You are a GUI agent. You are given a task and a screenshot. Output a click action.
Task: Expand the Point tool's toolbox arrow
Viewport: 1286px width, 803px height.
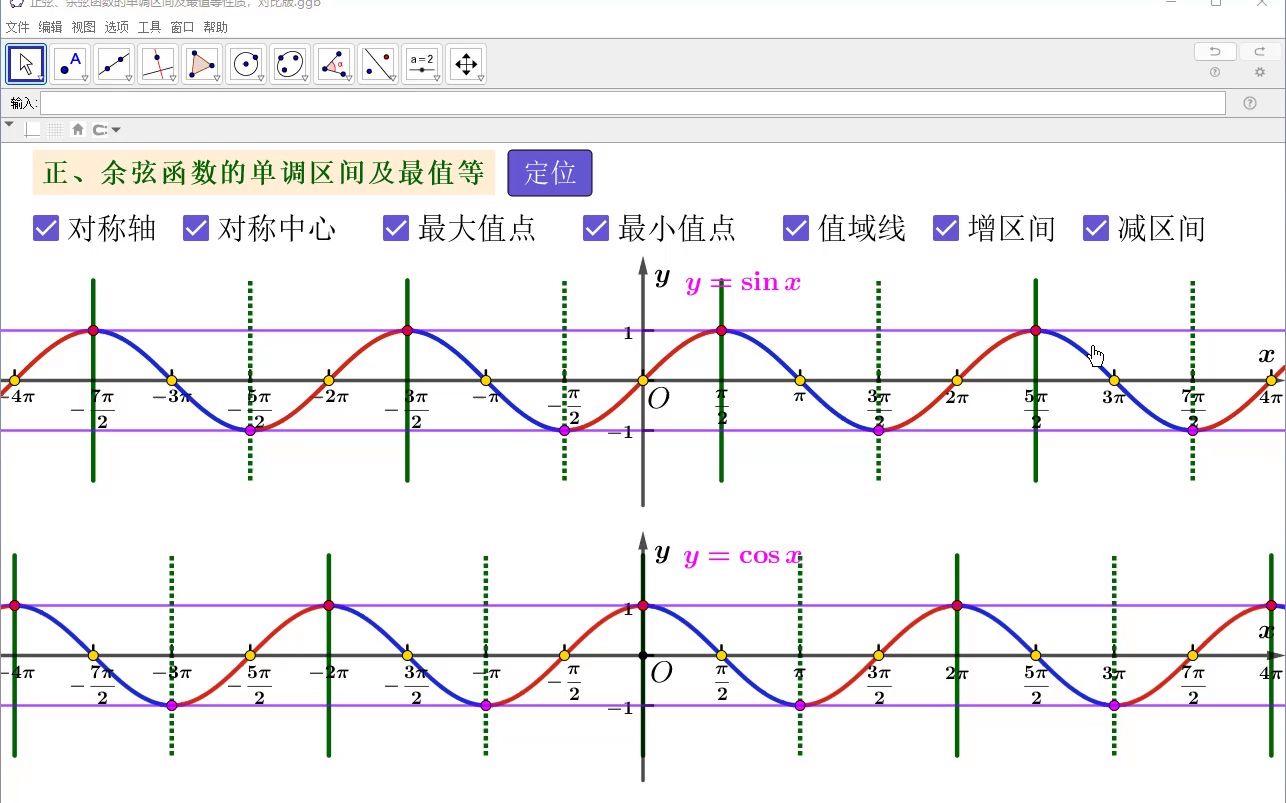[x=85, y=78]
